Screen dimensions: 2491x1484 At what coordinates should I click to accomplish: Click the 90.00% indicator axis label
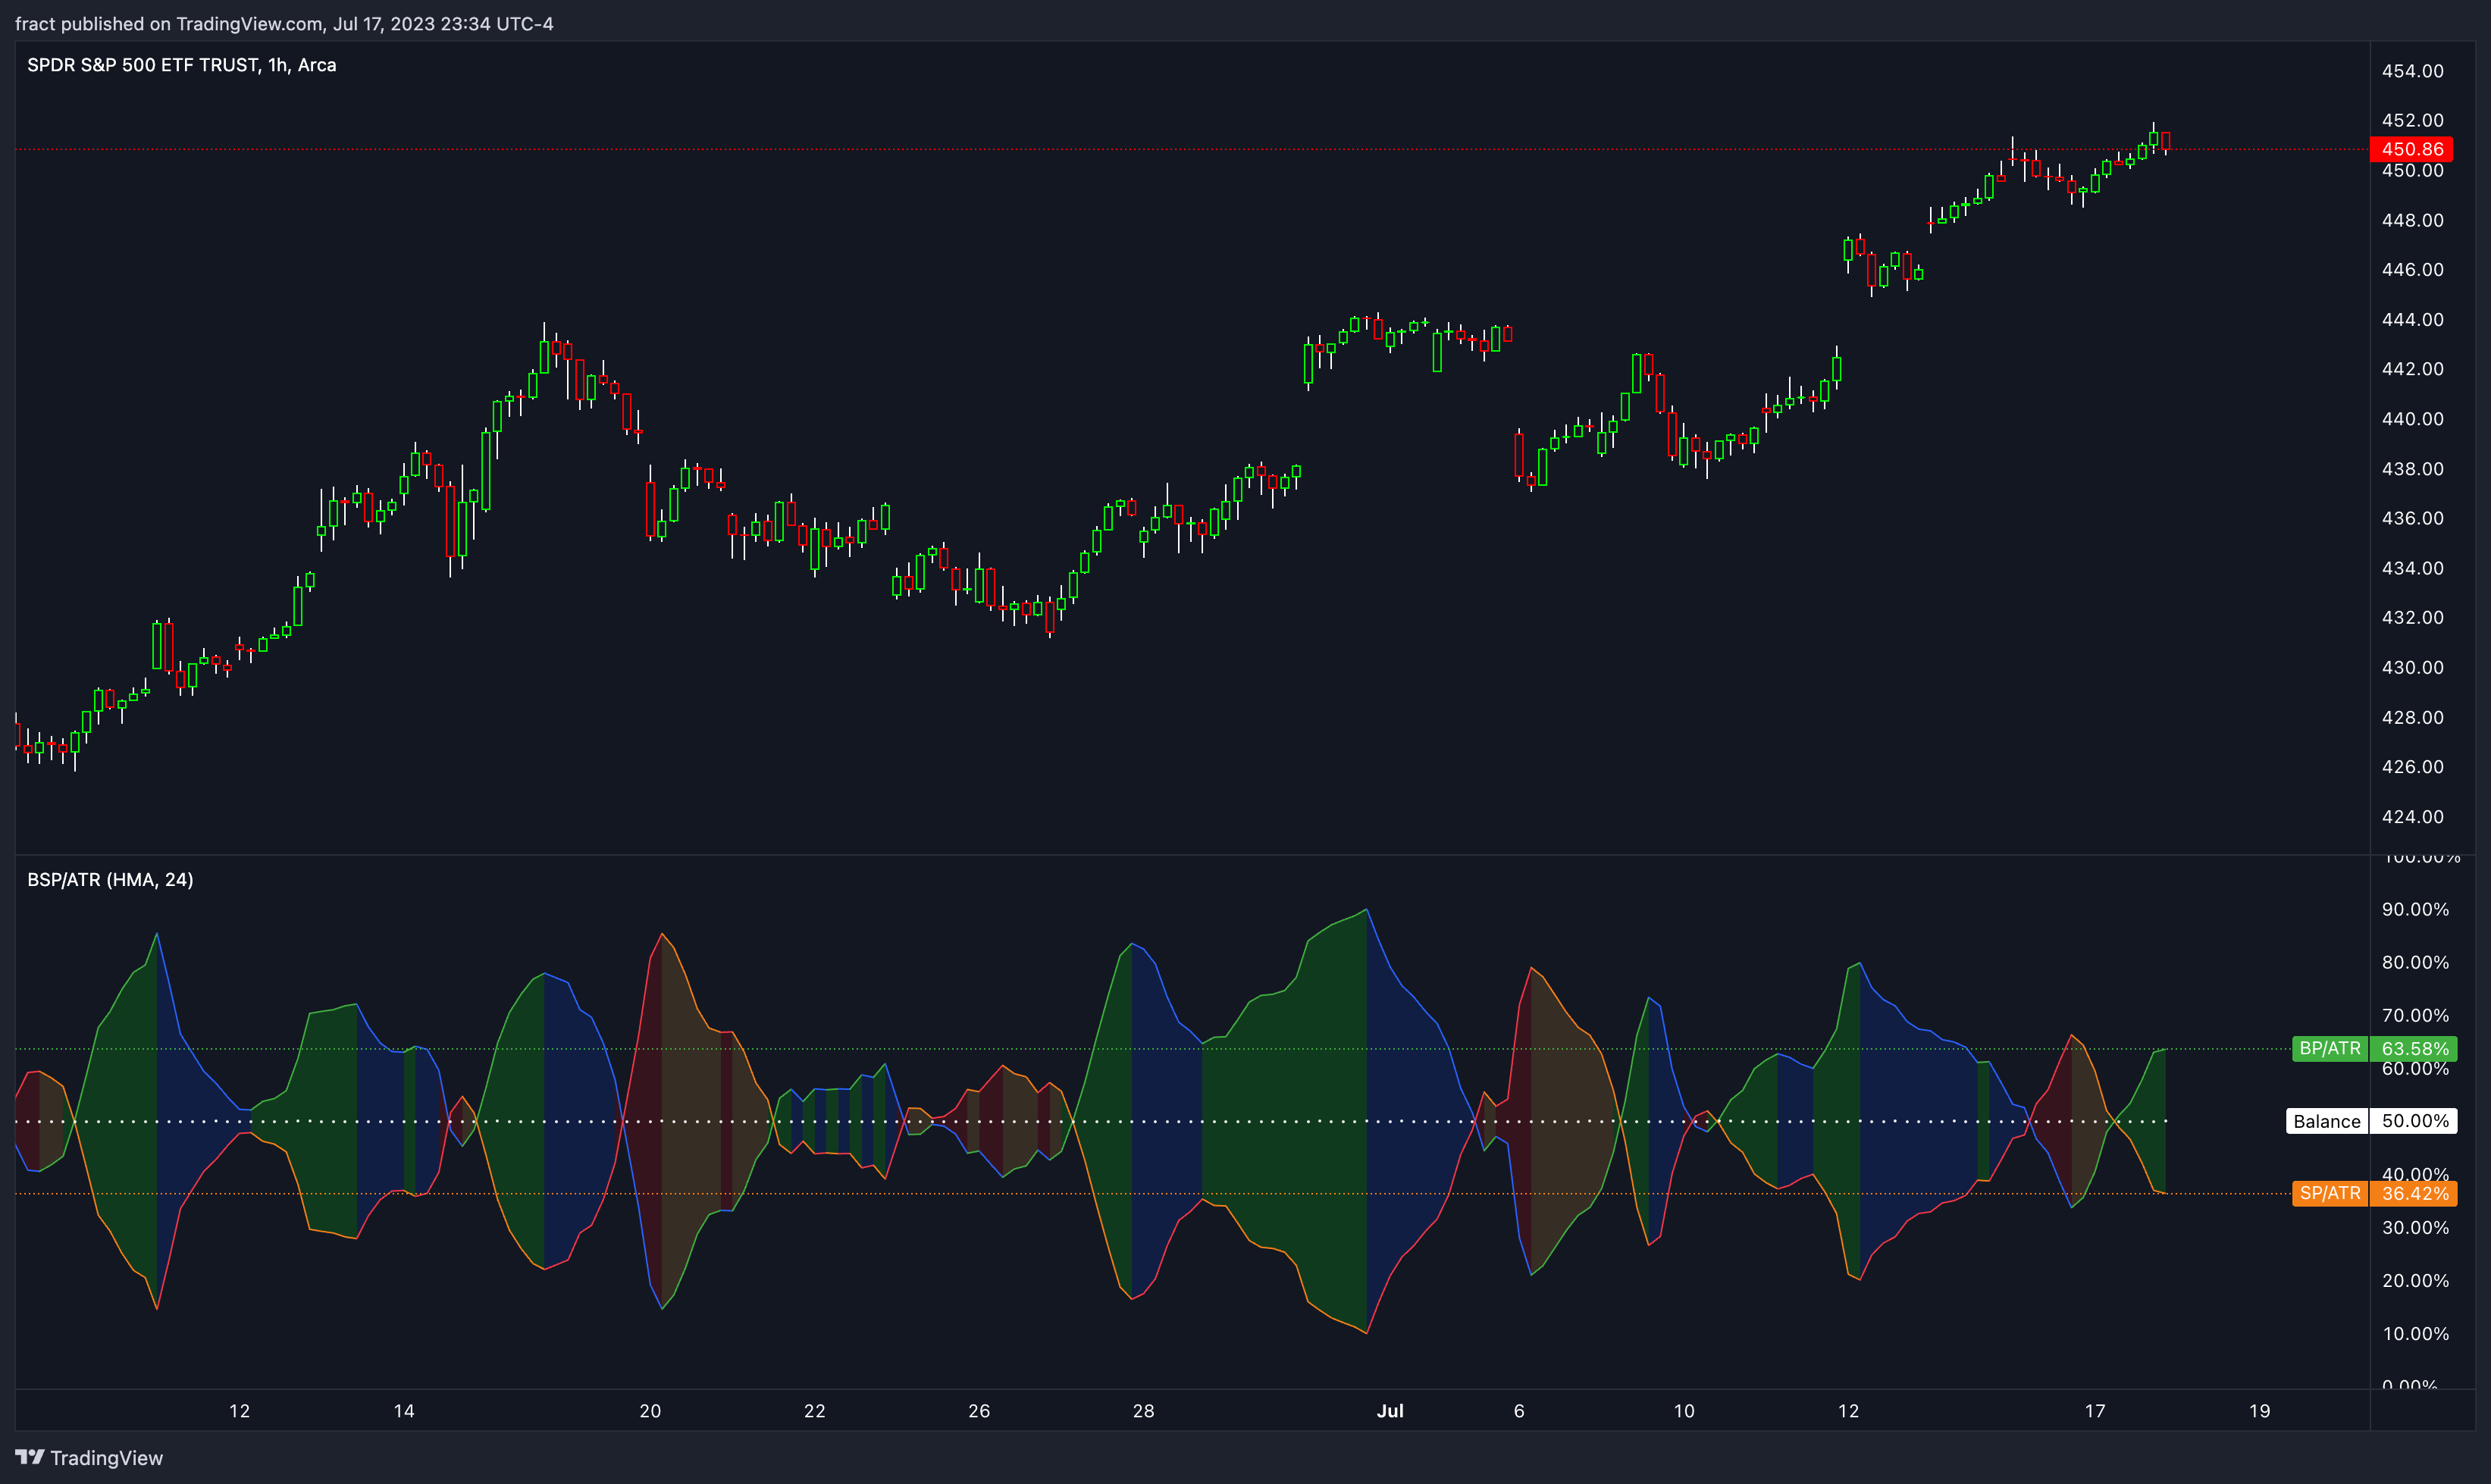tap(2415, 909)
